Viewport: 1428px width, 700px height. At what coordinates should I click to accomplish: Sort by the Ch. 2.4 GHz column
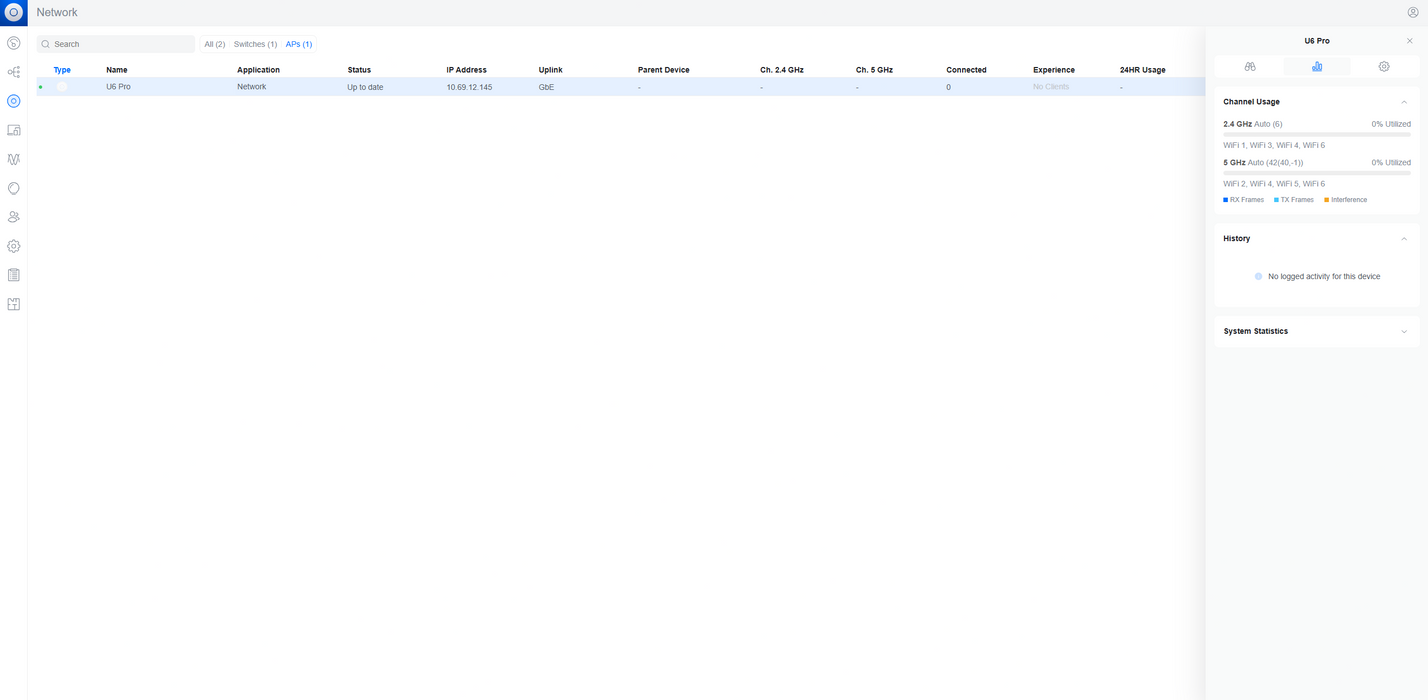pos(782,70)
